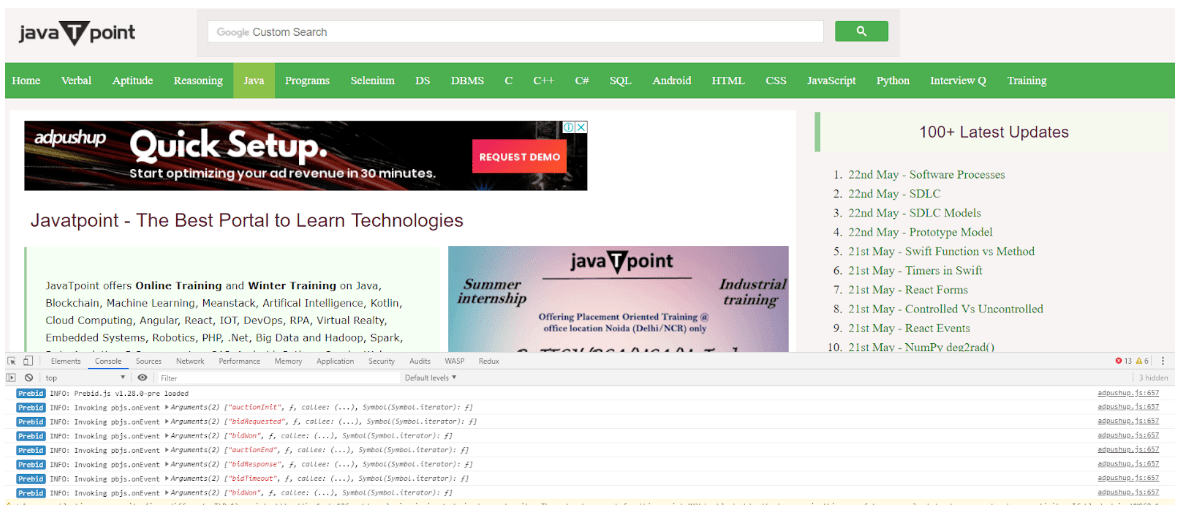Screen dimensions: 1179x517
Task: Expand the bidRequested Arguments object
Action: [167, 421]
